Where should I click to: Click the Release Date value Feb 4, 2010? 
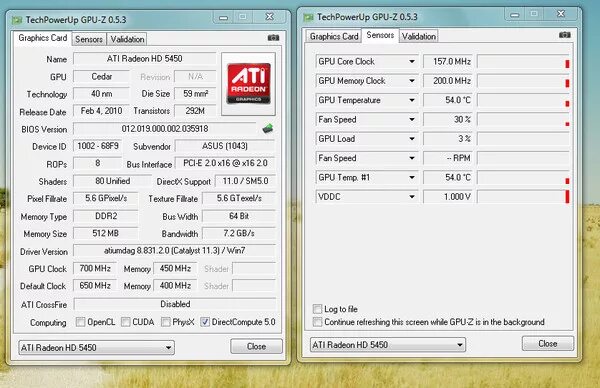(x=101, y=111)
